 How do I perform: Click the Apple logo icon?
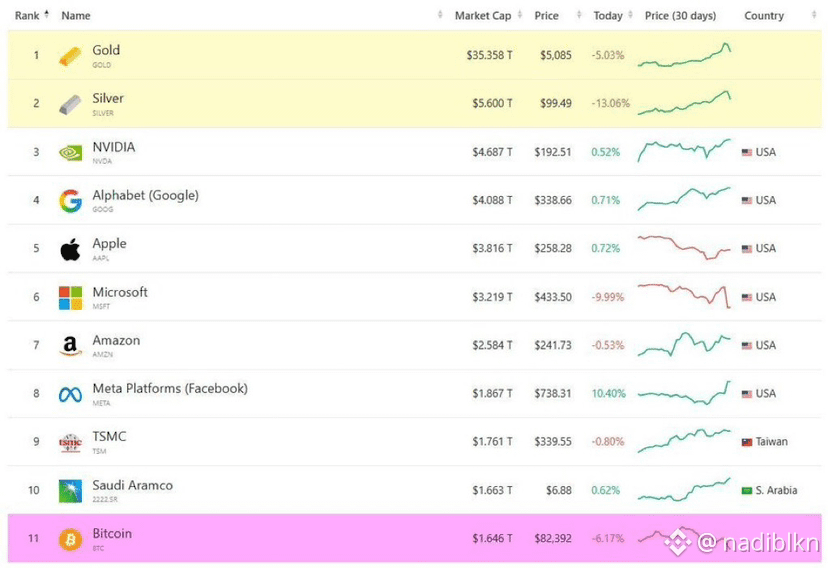70,249
